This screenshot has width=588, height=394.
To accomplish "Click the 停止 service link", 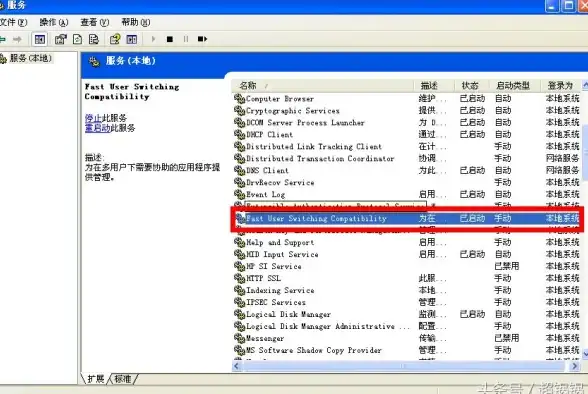I will coord(93,118).
